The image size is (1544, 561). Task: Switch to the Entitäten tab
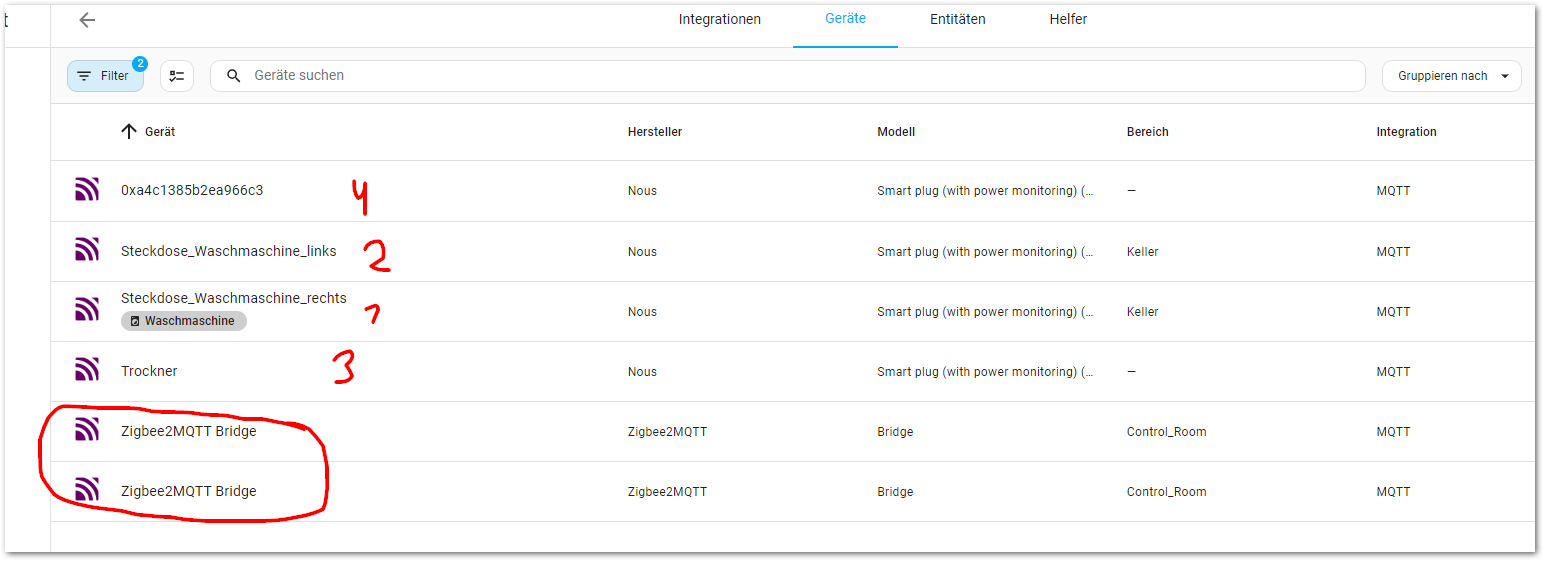(957, 20)
